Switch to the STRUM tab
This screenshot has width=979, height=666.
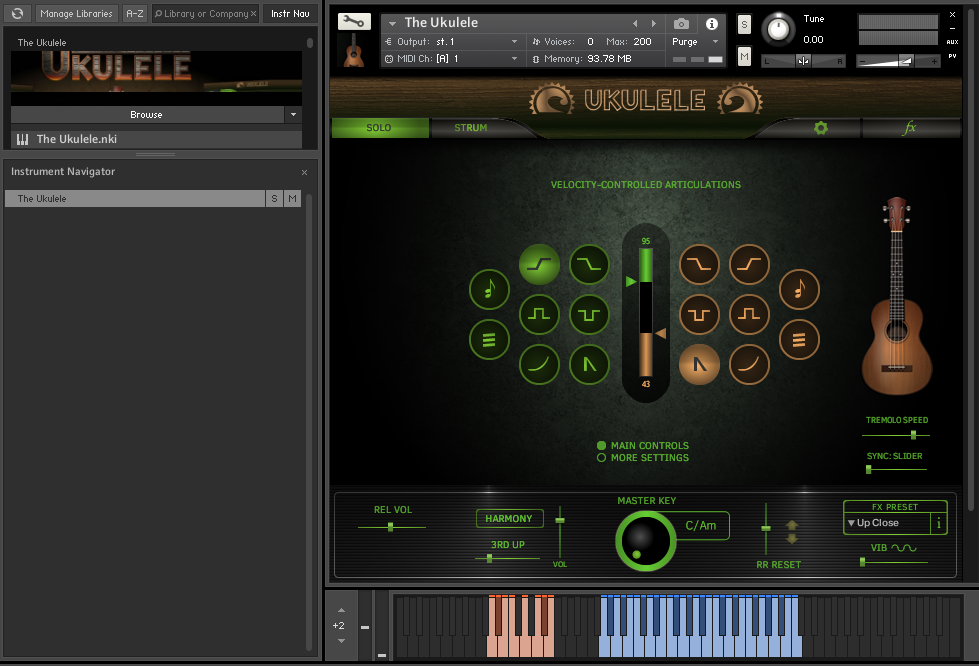[x=471, y=128]
